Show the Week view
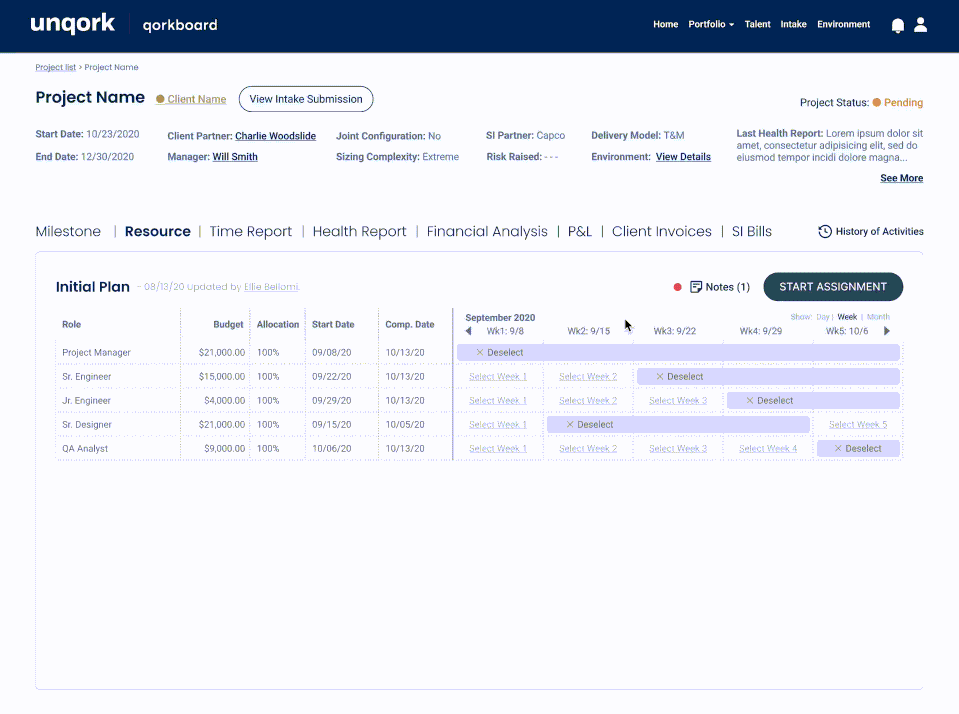Image resolution: width=959 pixels, height=714 pixels. (x=847, y=317)
